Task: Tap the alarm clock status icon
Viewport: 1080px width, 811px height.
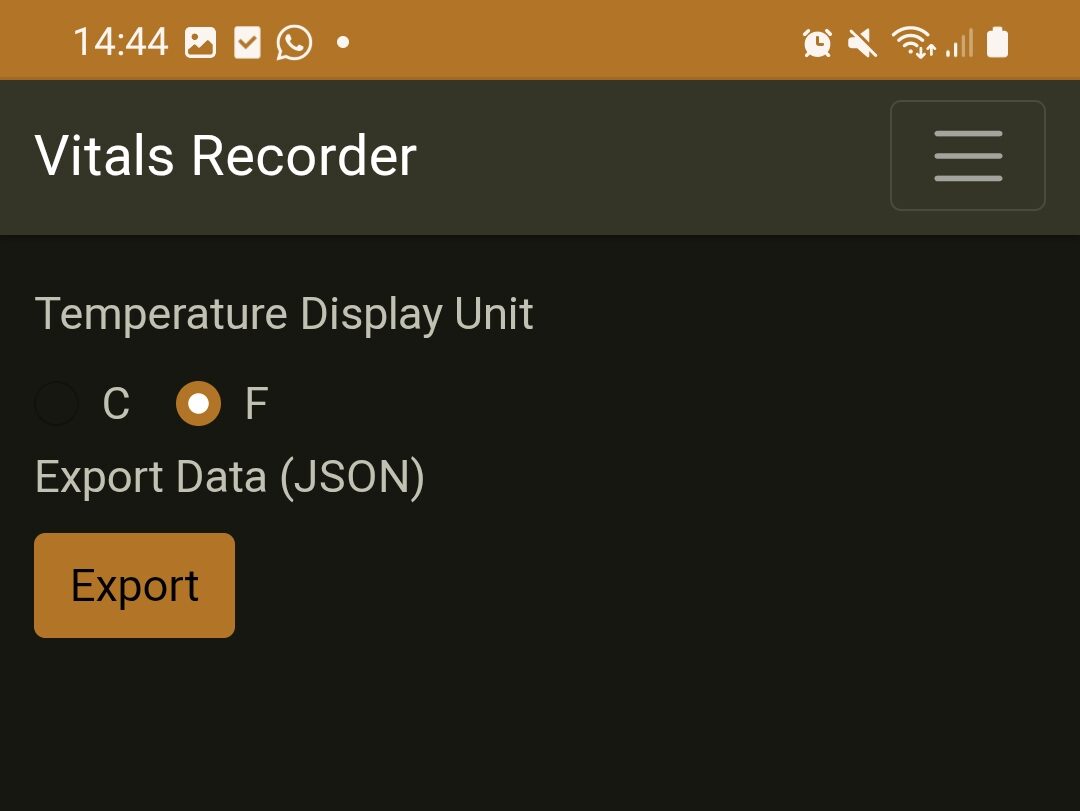Action: [x=818, y=43]
